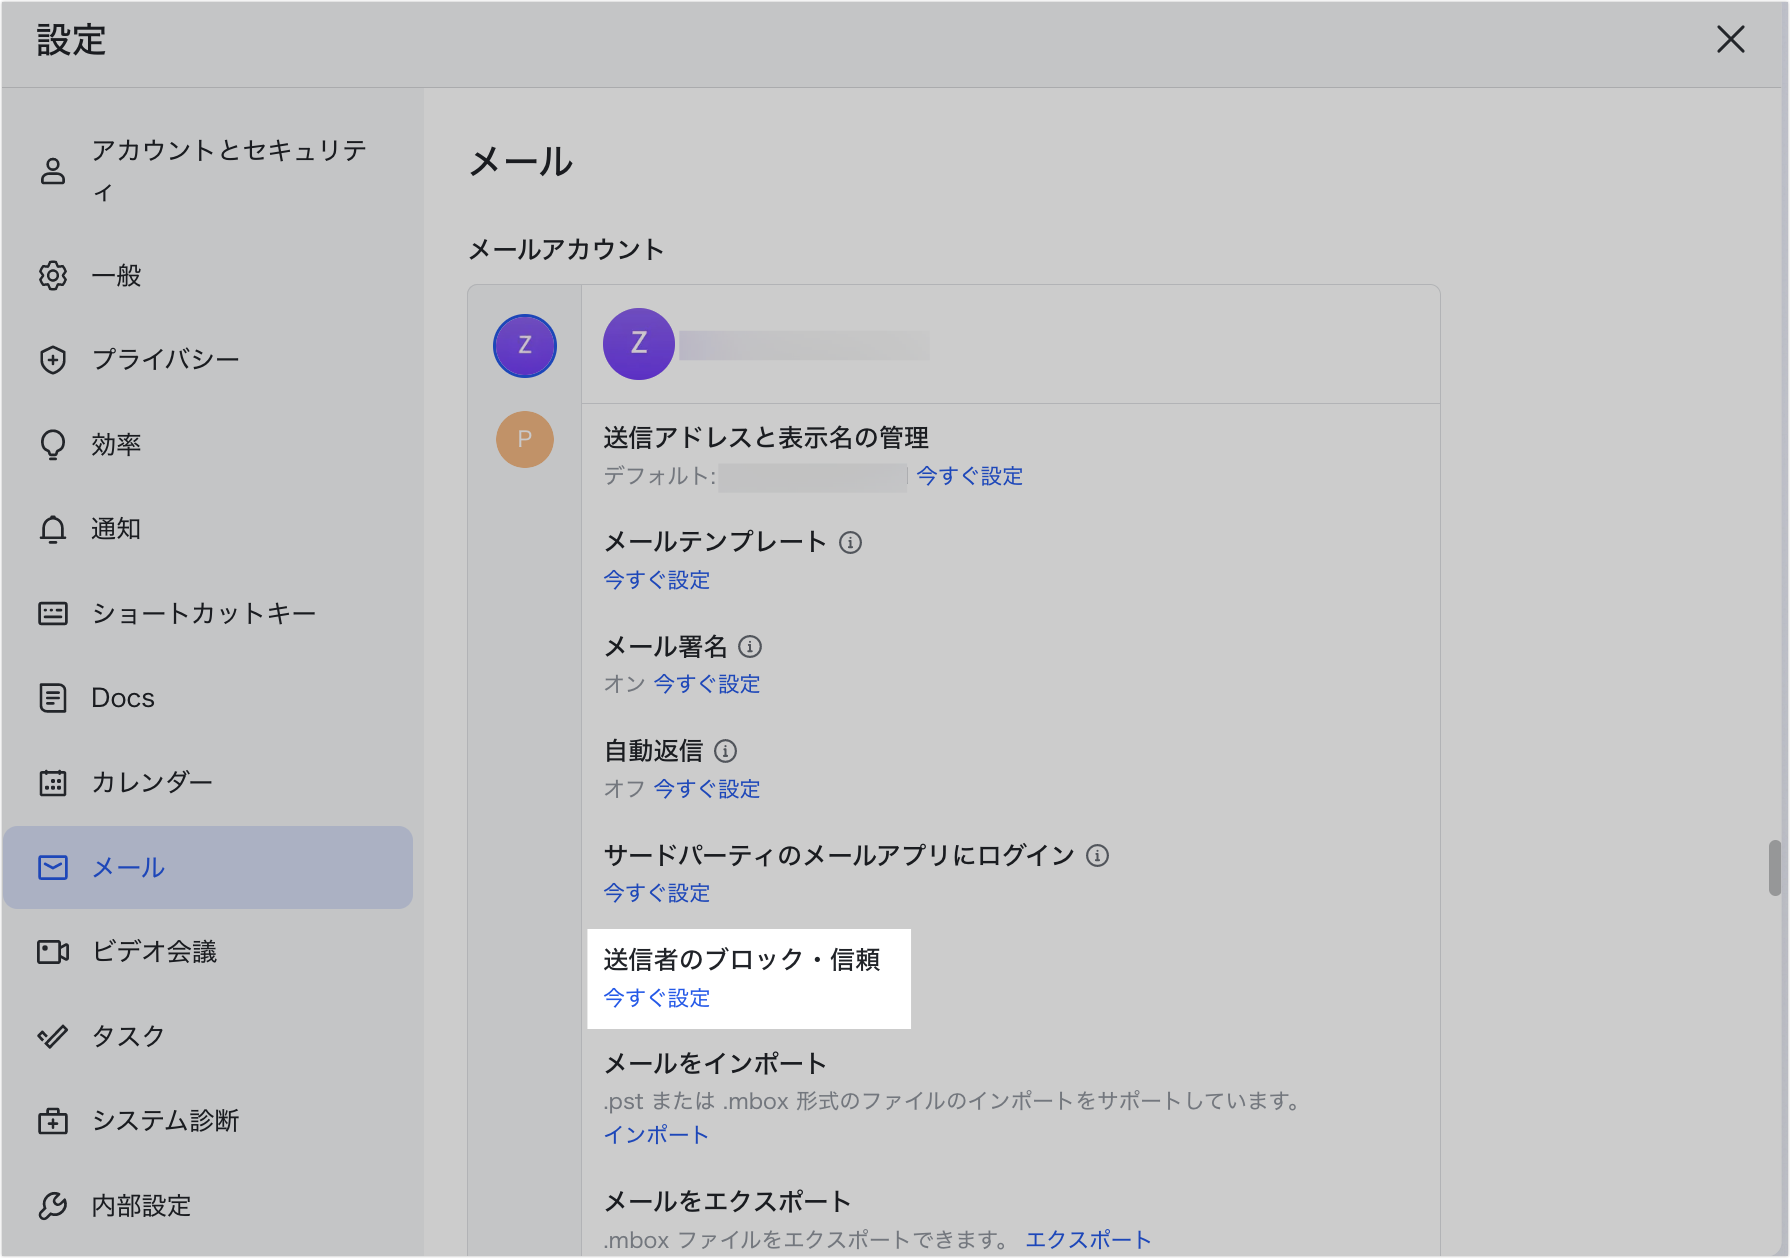Open the インポート link for mail import
This screenshot has height=1258, width=1790.
coord(655,1134)
